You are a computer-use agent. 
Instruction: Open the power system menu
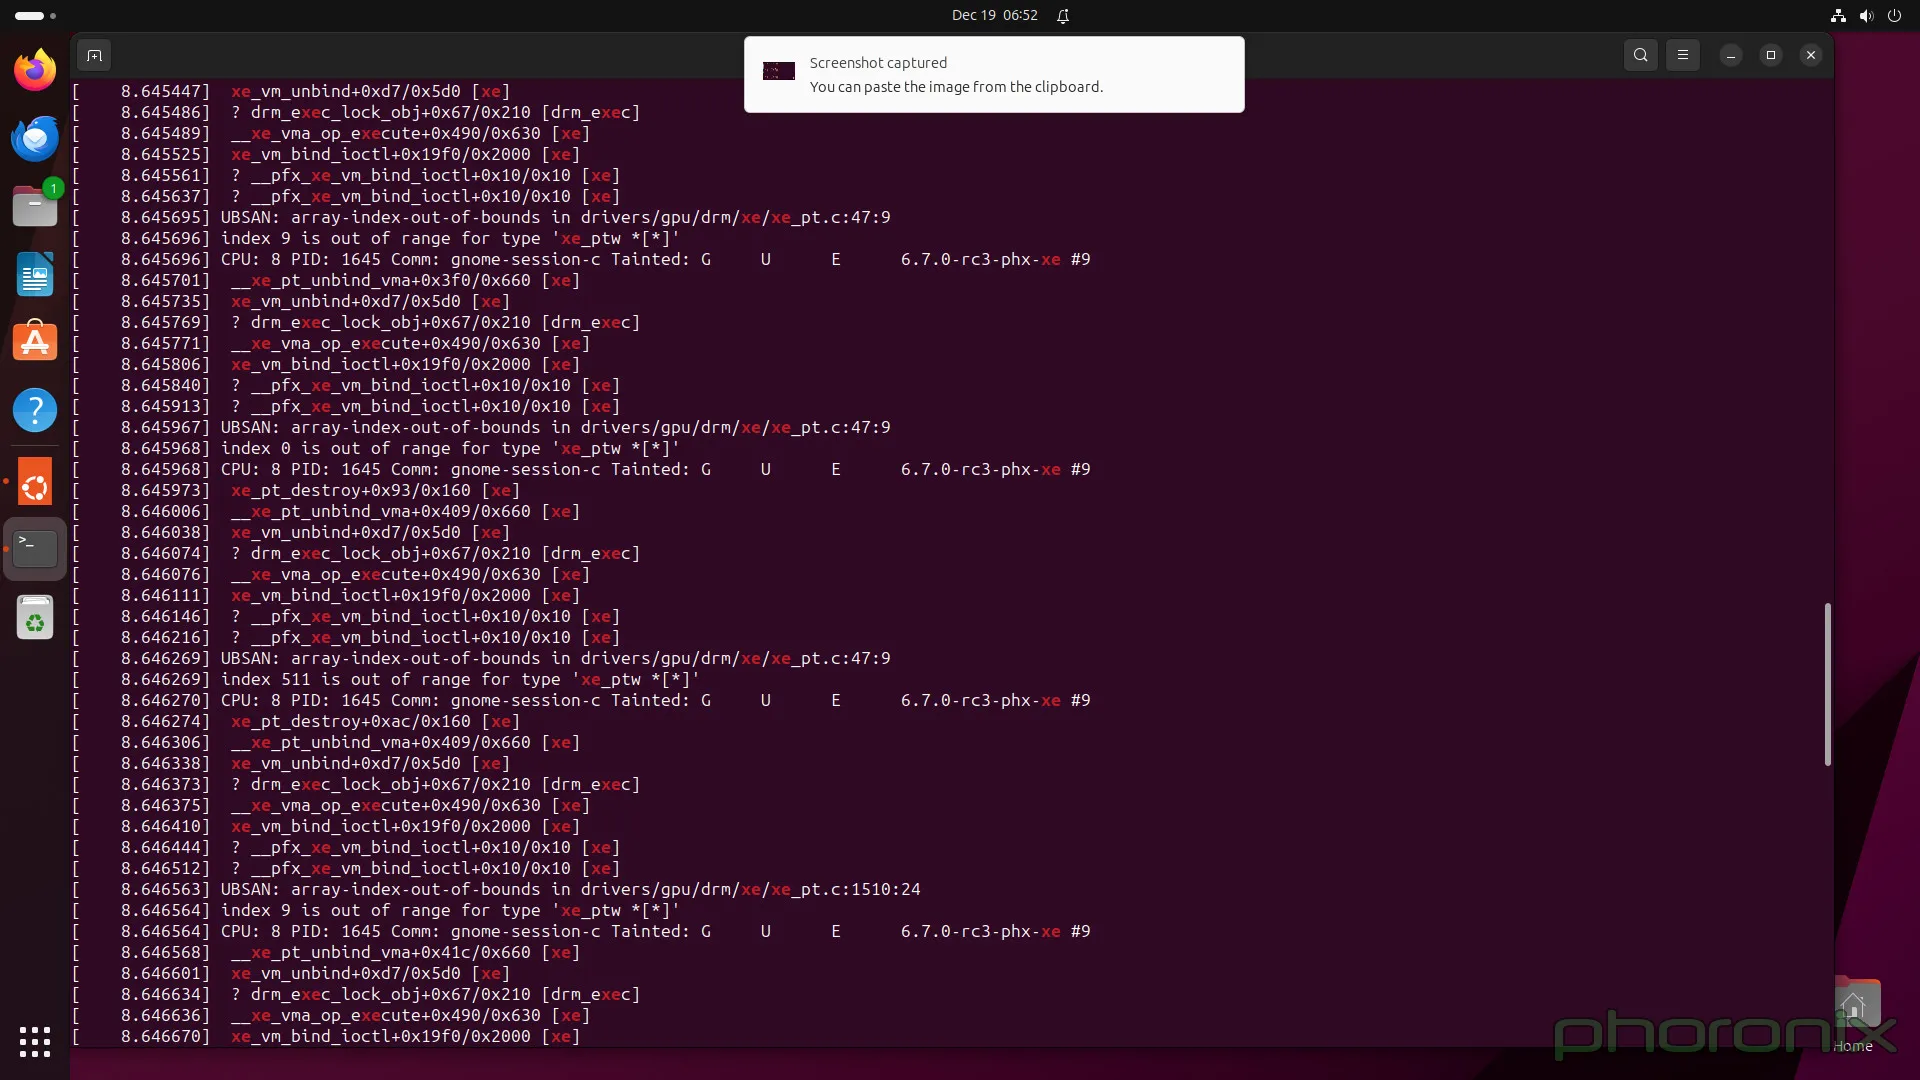click(x=1894, y=15)
